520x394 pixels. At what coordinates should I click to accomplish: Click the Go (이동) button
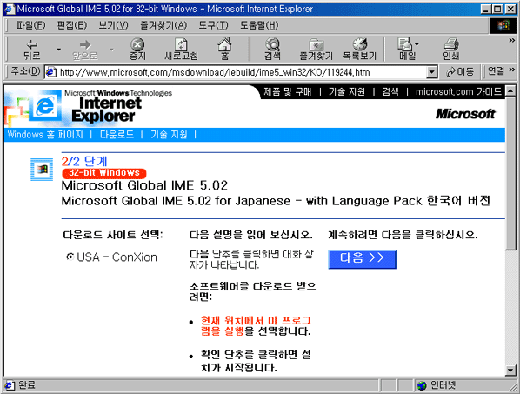click(x=461, y=72)
